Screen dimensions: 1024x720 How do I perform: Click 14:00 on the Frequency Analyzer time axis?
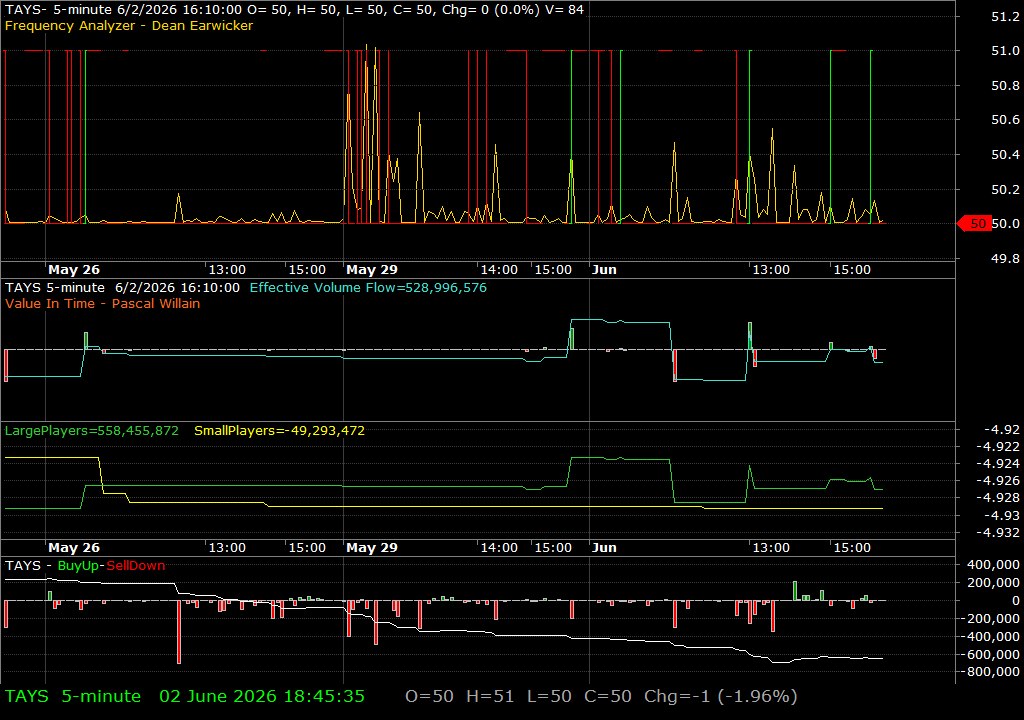point(499,270)
